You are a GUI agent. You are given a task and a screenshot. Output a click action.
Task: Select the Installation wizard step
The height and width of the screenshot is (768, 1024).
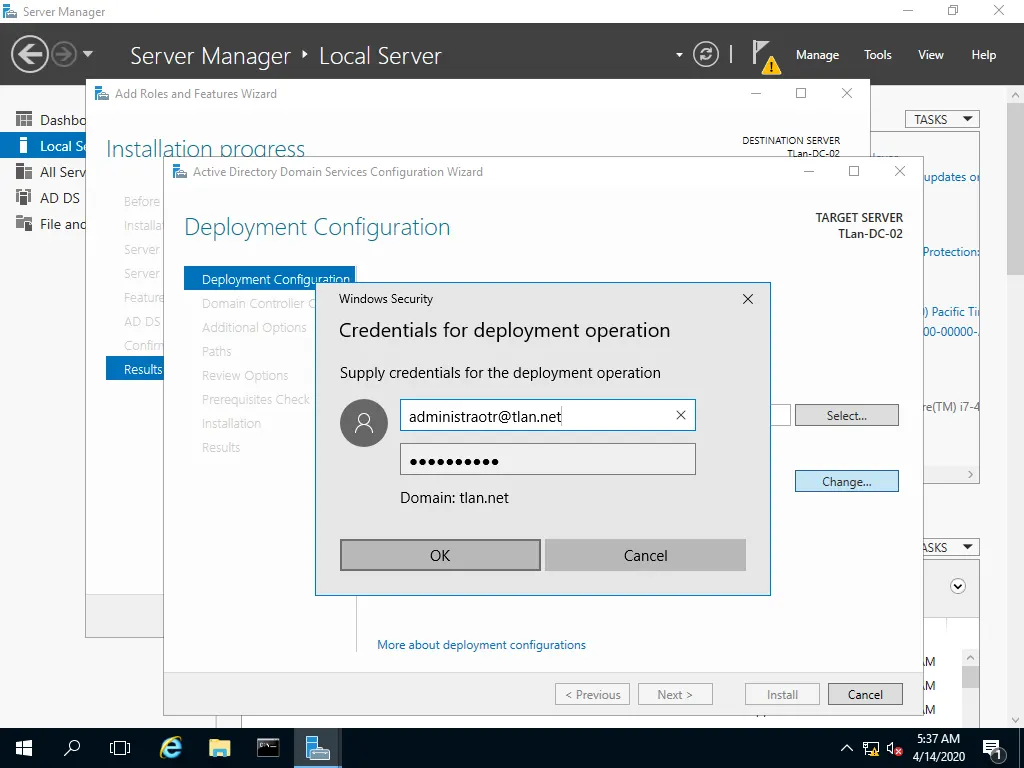pyautogui.click(x=231, y=423)
